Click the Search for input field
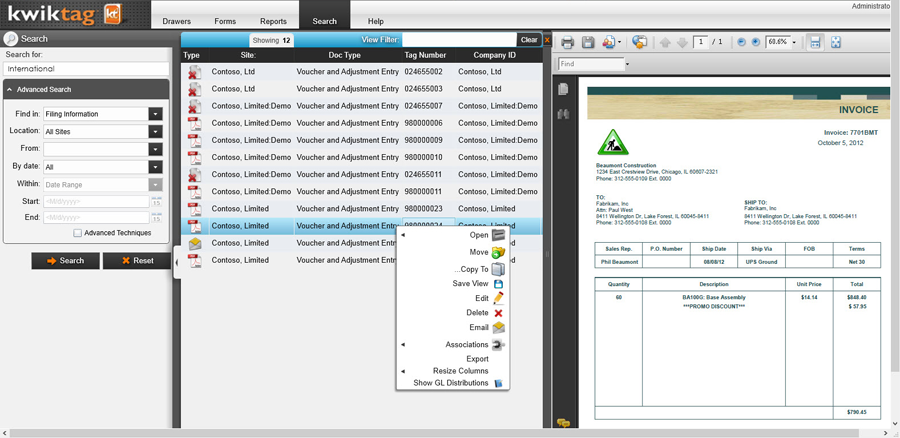 click(86, 69)
